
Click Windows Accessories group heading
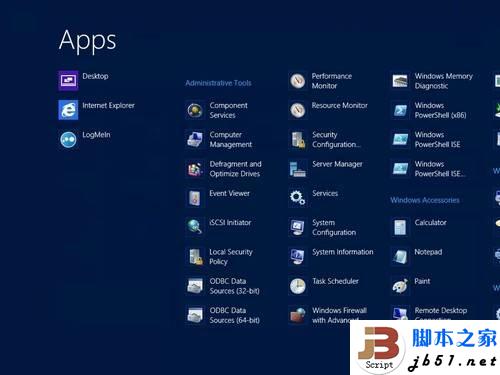[425, 200]
